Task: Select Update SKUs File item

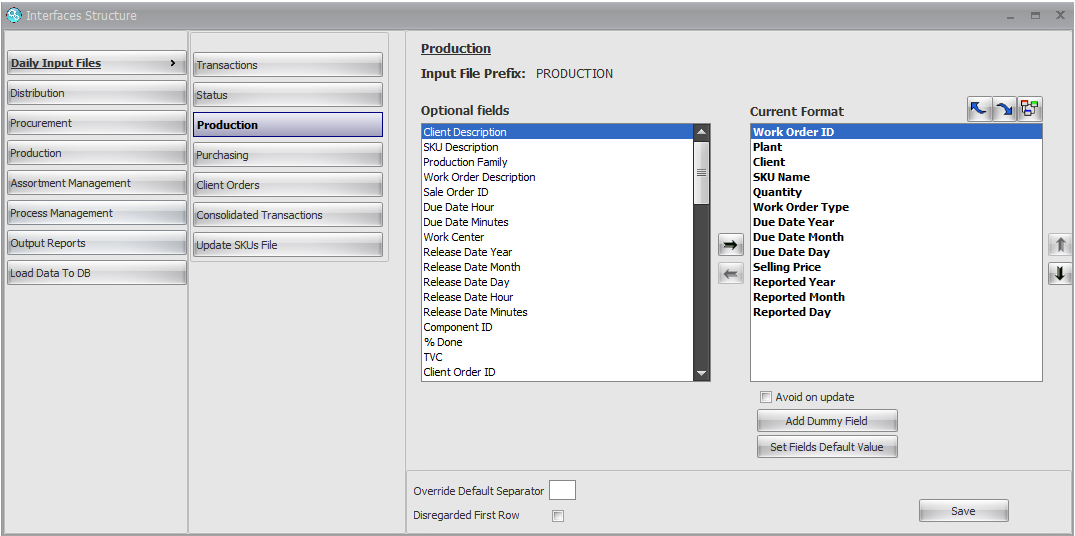Action: [288, 245]
